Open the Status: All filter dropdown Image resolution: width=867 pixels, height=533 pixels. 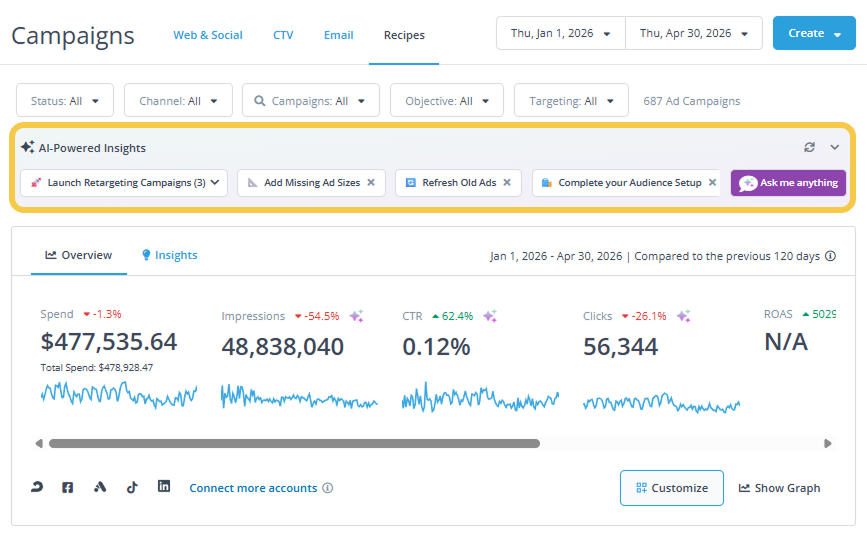click(65, 101)
